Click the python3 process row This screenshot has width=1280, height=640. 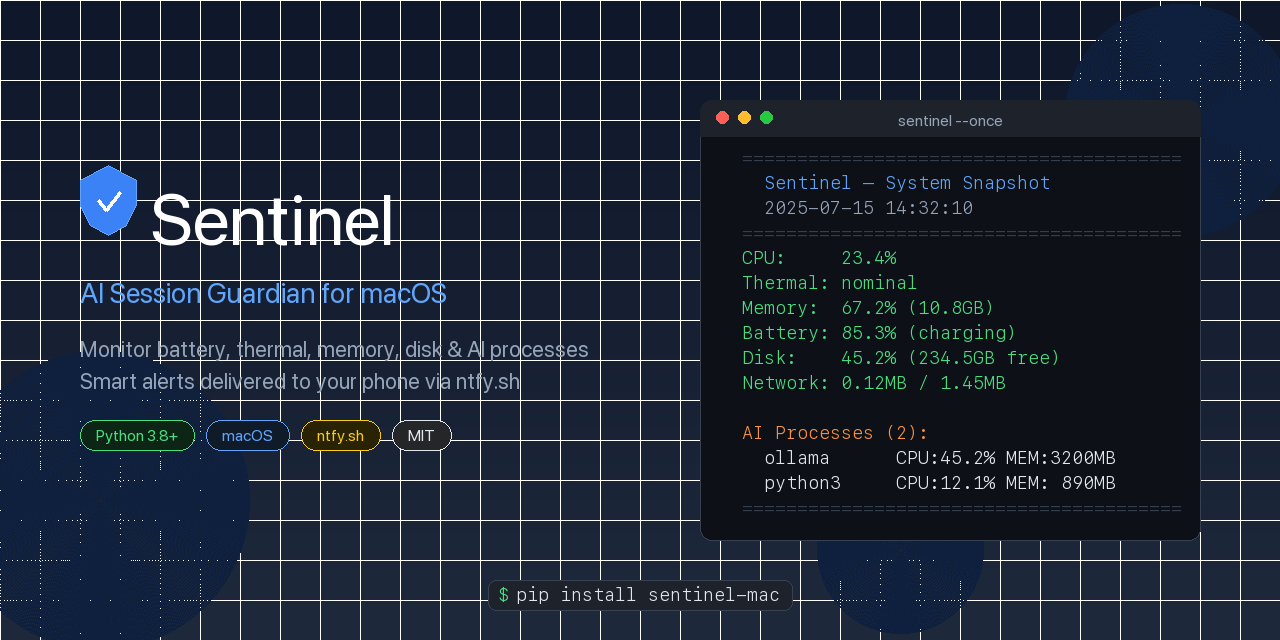(940, 483)
